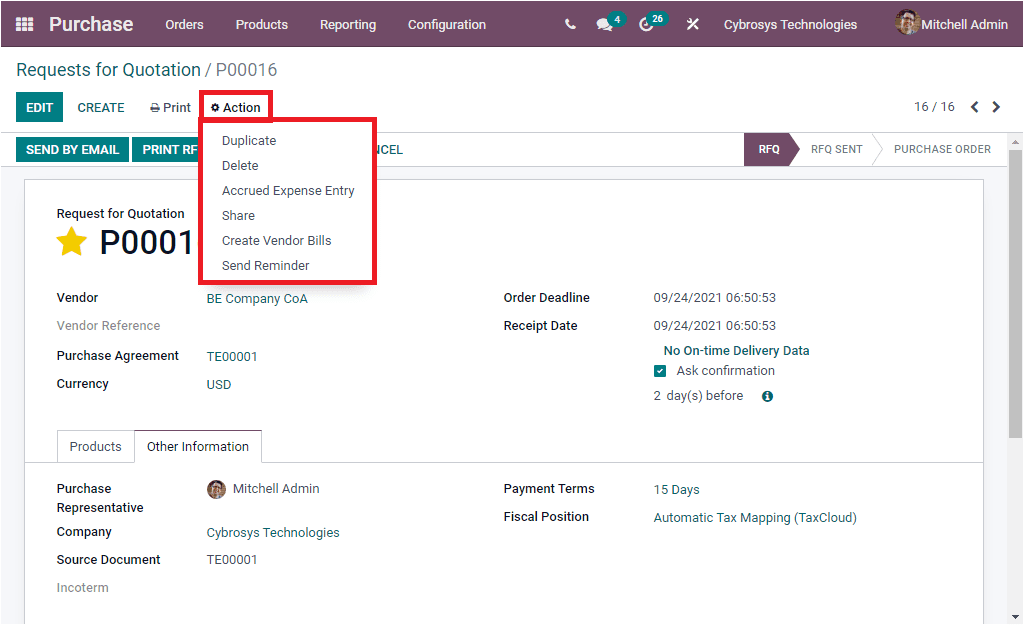Toggle the favorite star on P00016

(x=71, y=241)
